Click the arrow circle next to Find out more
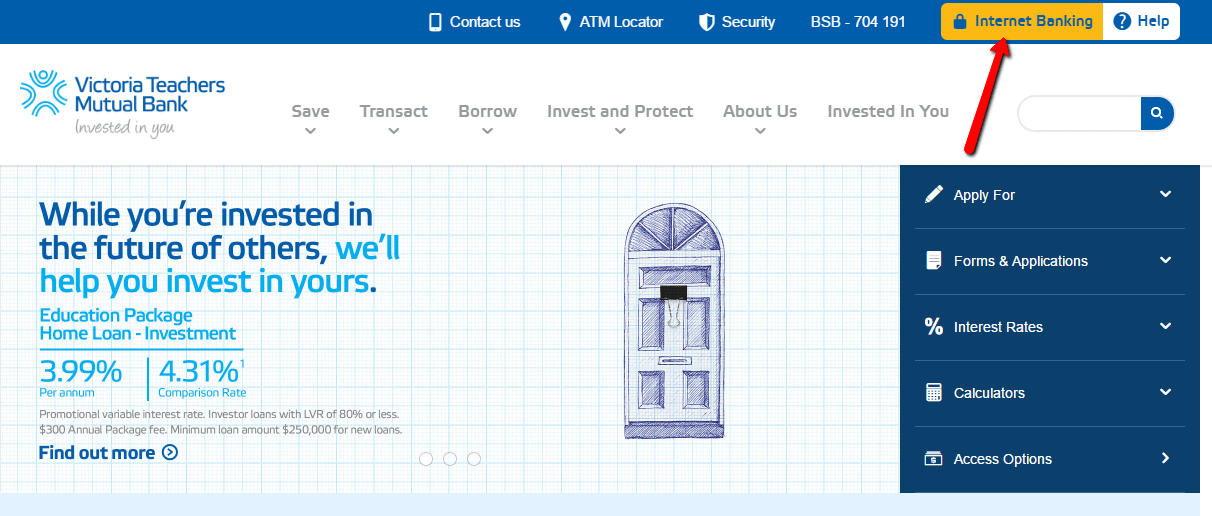Viewport: 1212px width, 516px height. pos(170,452)
